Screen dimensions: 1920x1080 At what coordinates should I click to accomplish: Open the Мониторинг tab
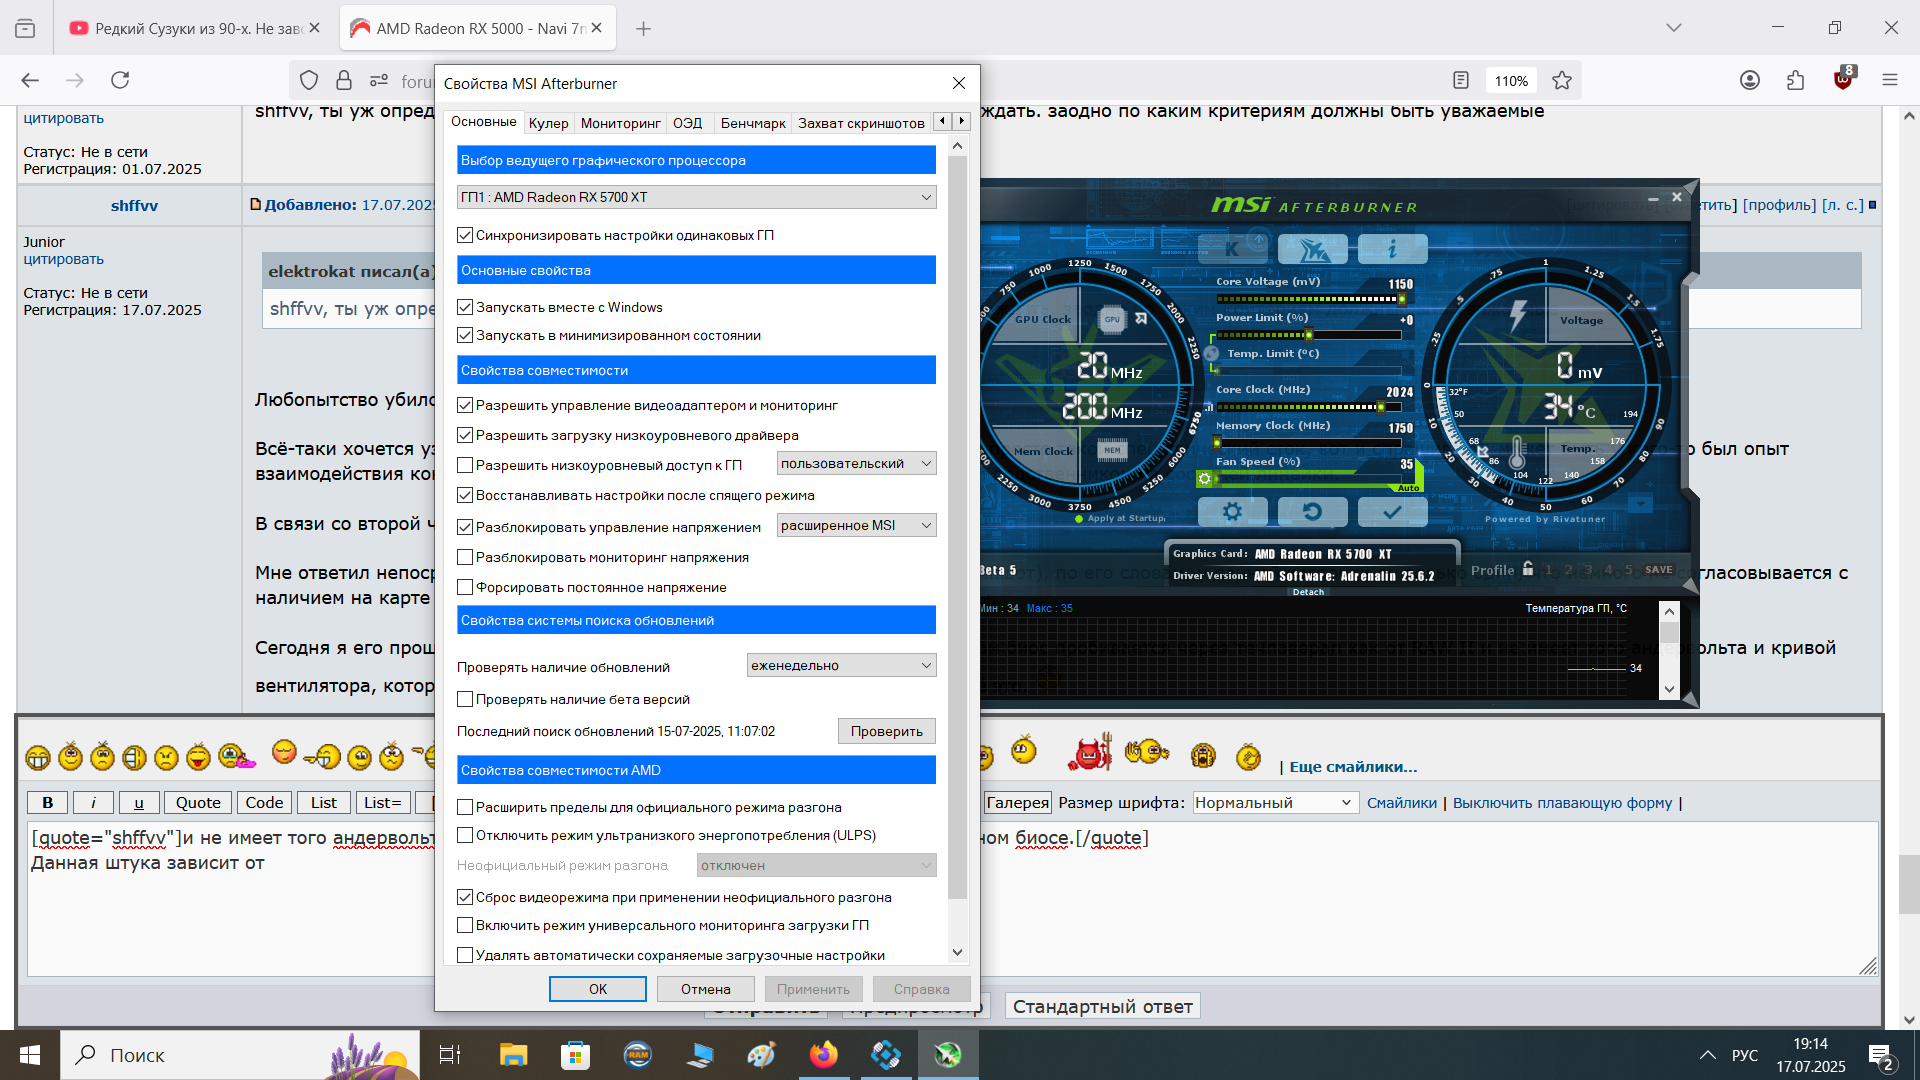click(620, 123)
